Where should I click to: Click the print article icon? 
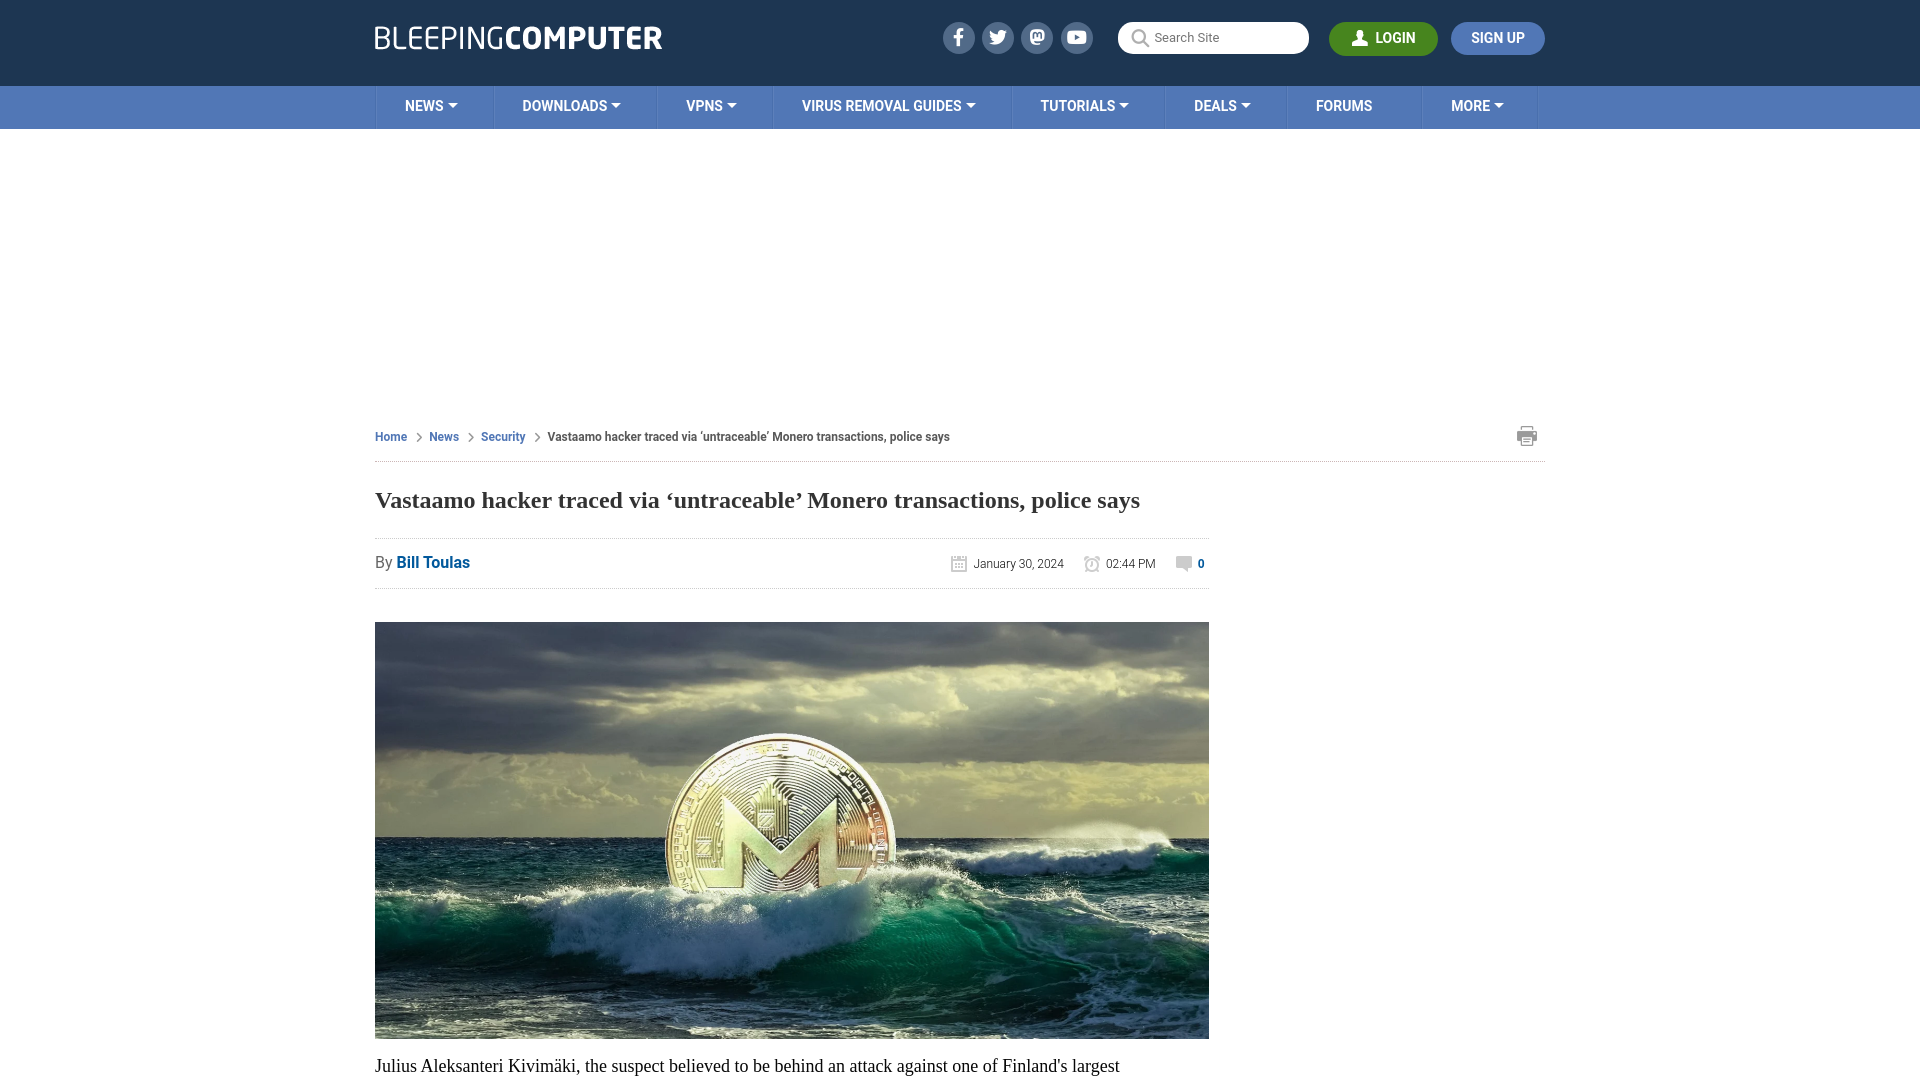point(1526,435)
